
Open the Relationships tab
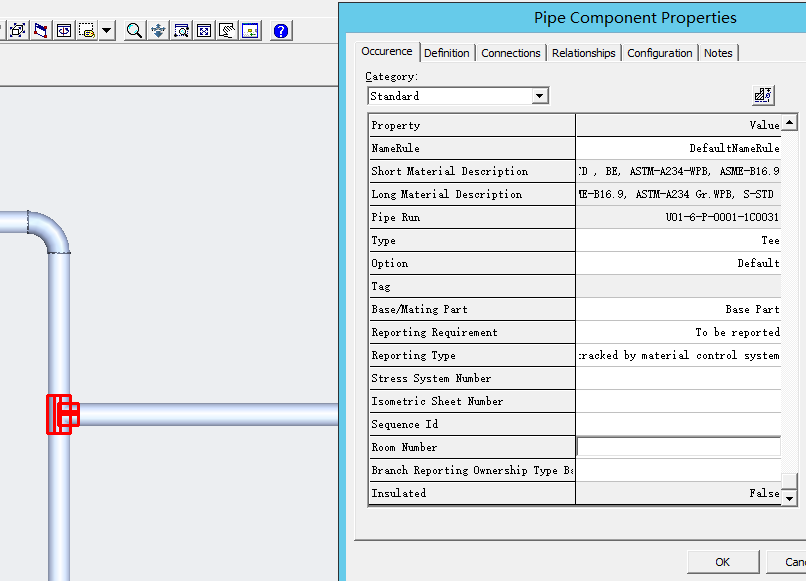click(583, 53)
